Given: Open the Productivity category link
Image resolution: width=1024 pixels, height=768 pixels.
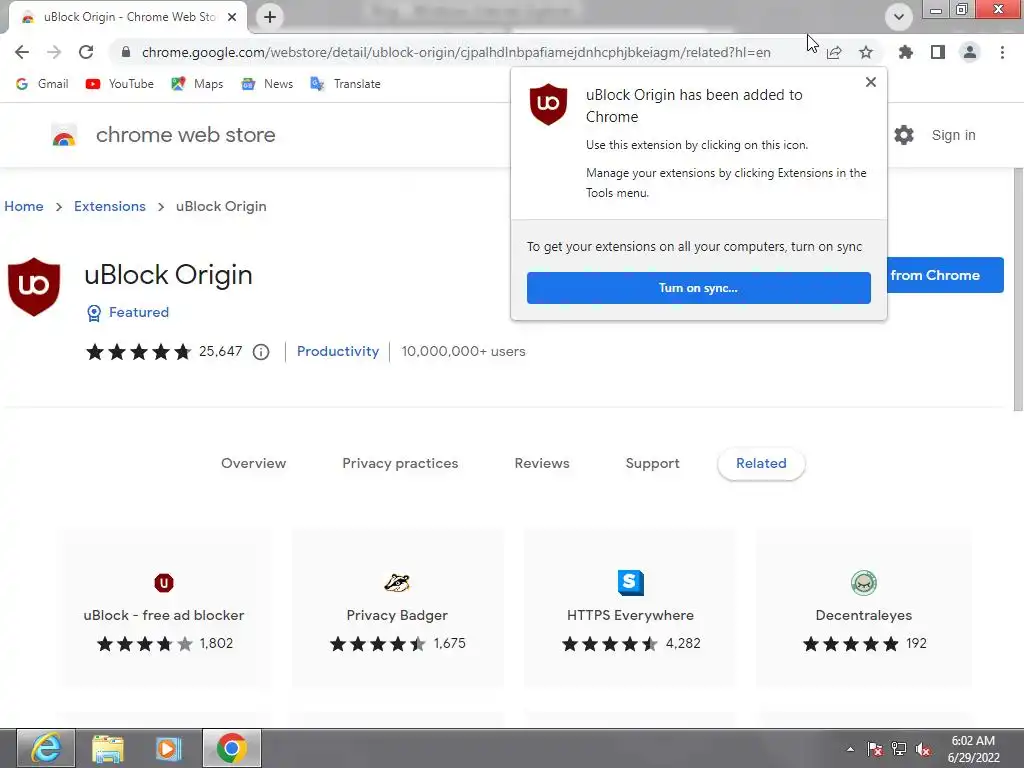Looking at the screenshot, I should pyautogui.click(x=338, y=351).
